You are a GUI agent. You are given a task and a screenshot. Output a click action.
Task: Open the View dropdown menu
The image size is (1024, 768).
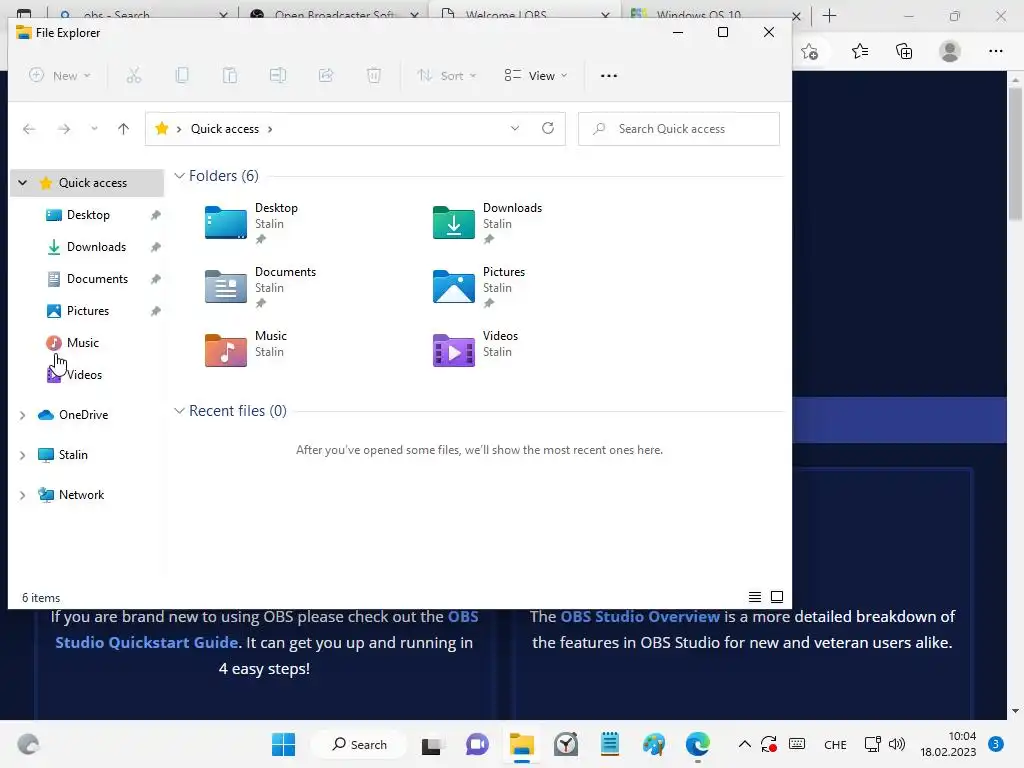click(x=536, y=76)
